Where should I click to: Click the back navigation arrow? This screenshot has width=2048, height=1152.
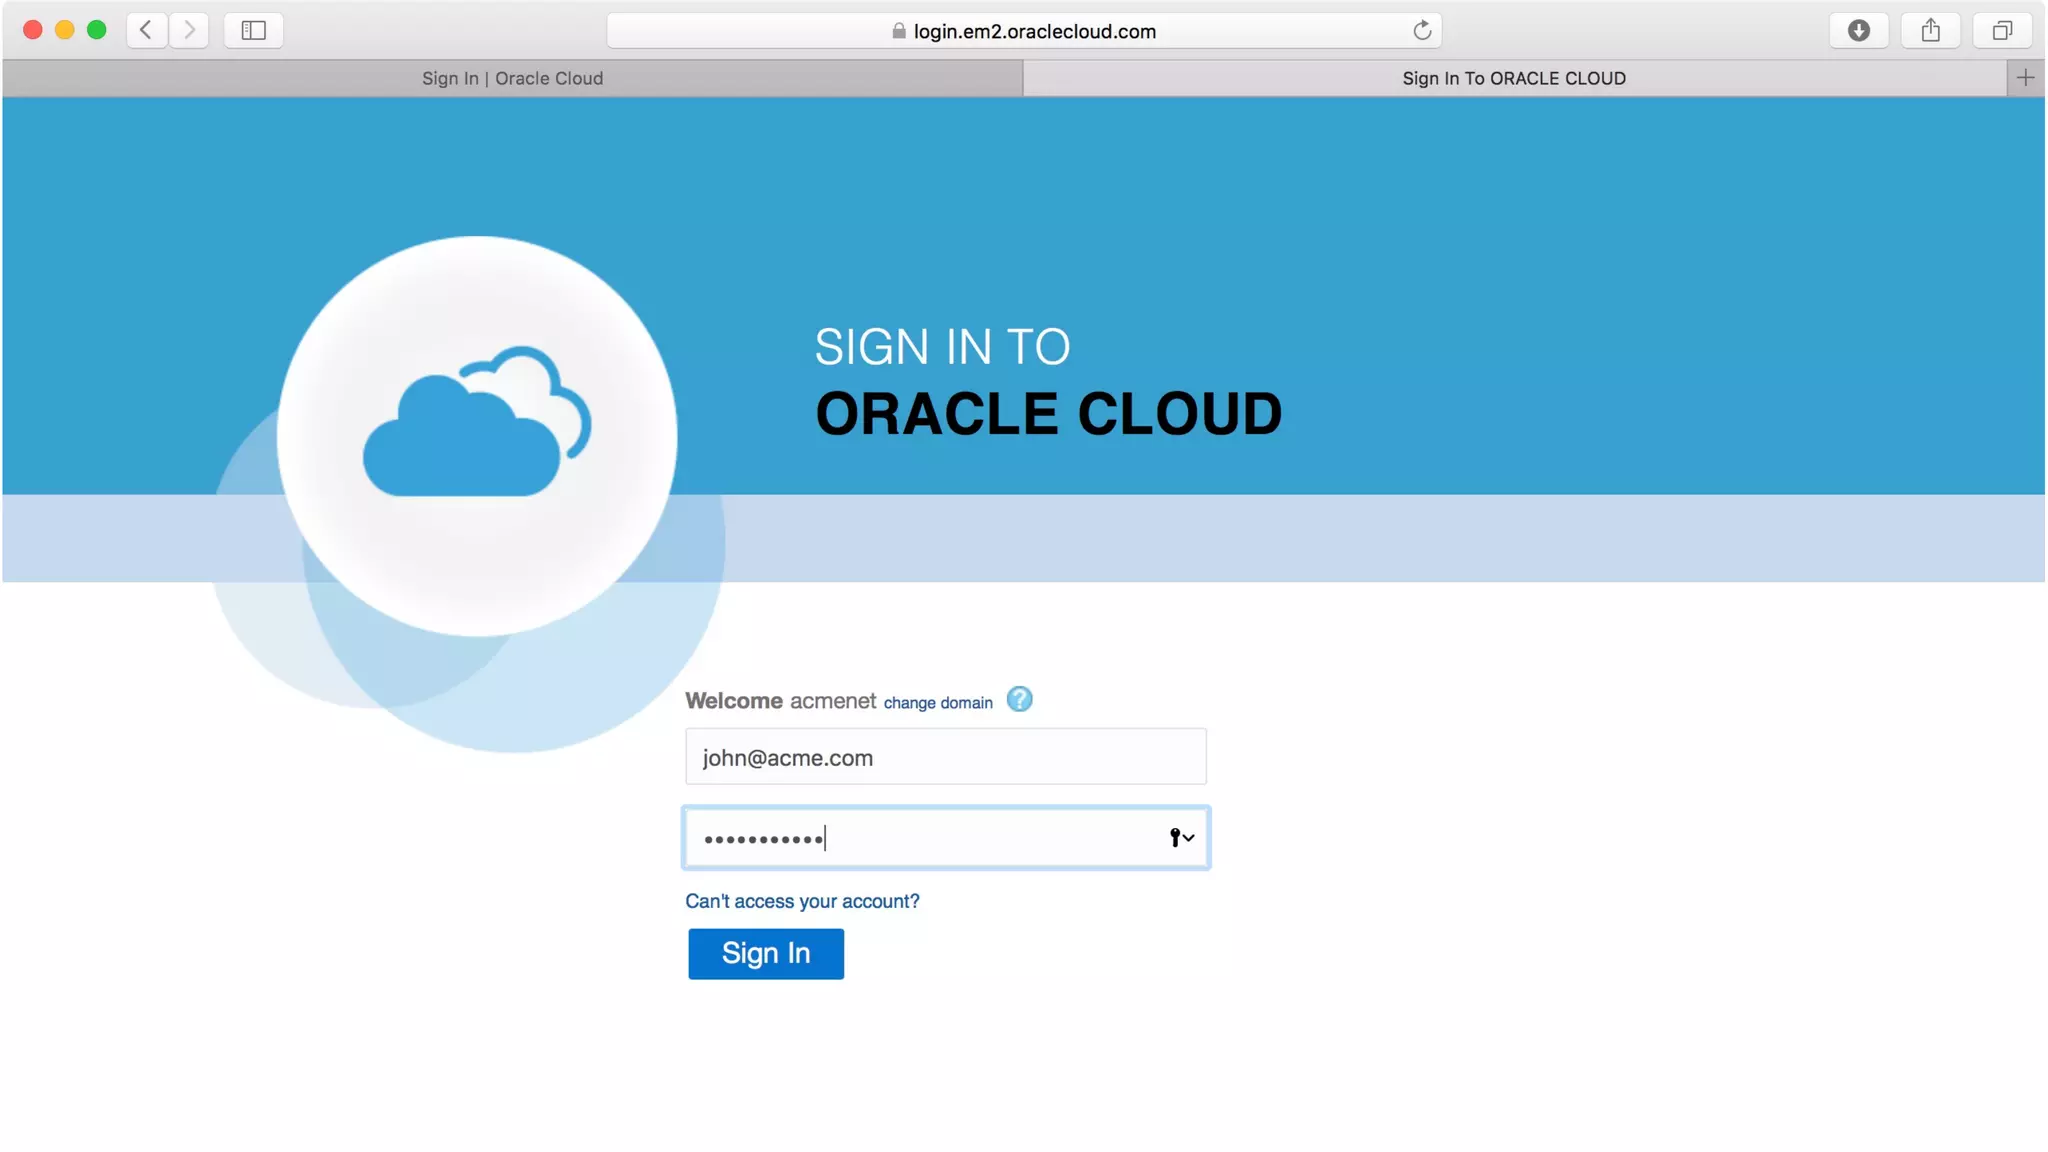[146, 30]
